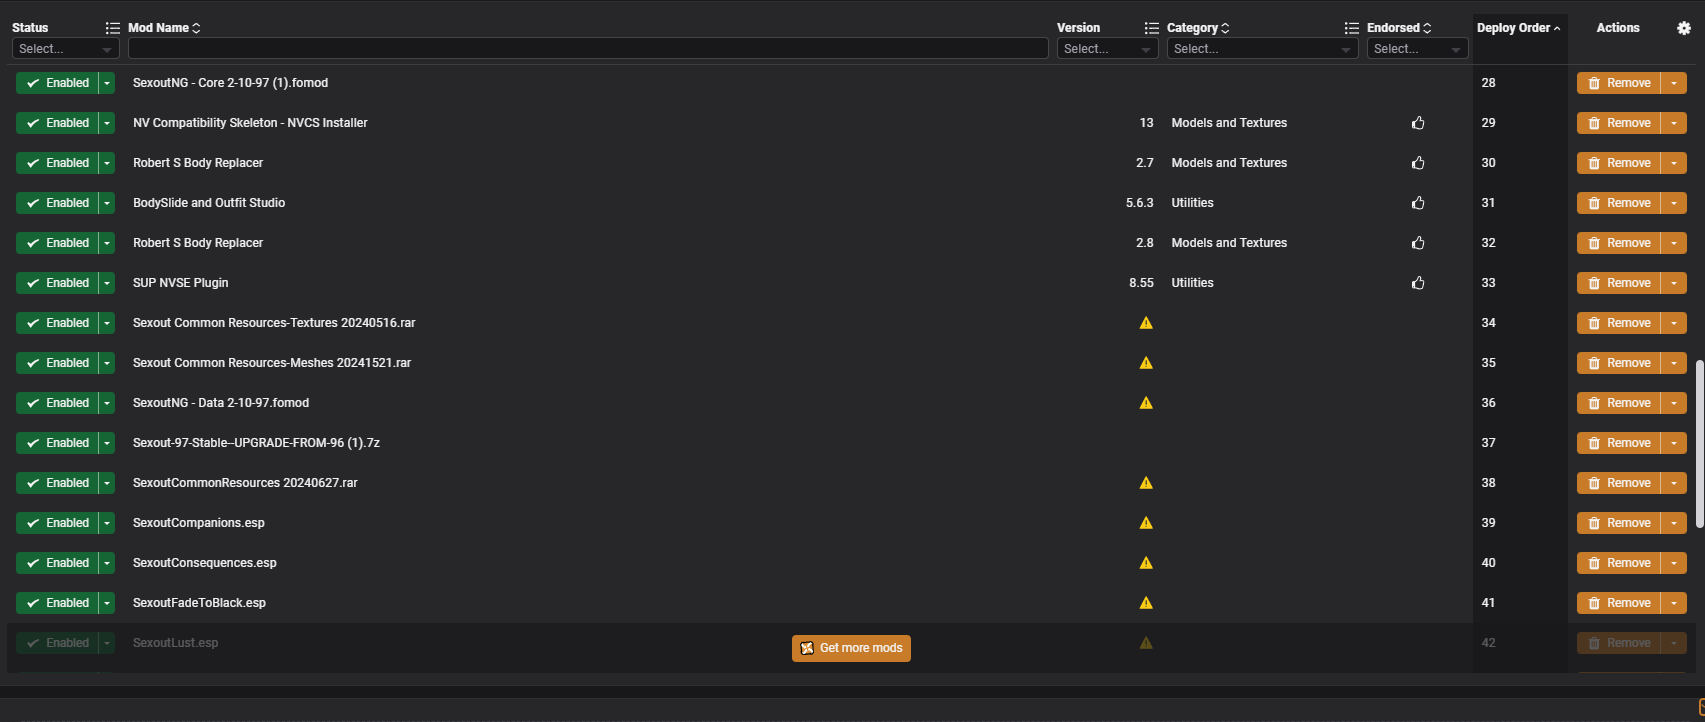This screenshot has width=1705, height=722.
Task: Remove NV Compatibility Skeleton mod
Action: (x=1619, y=123)
